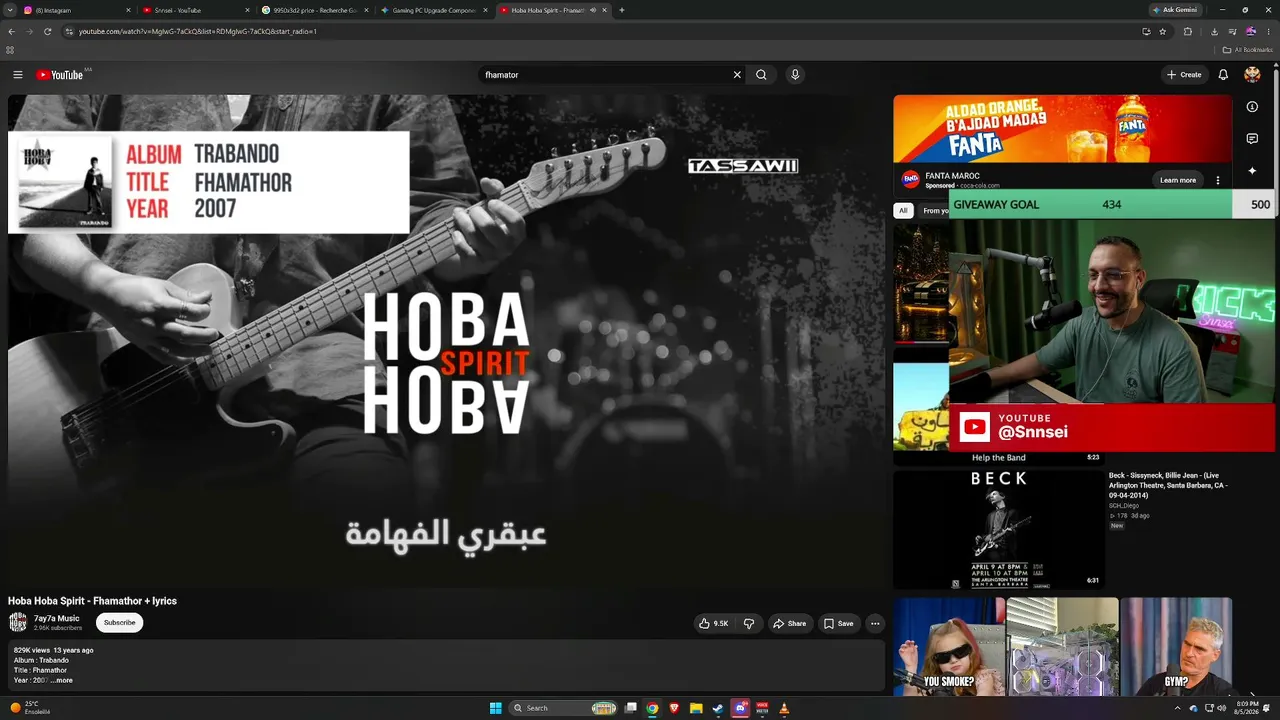Switch to the Snnsei - YouTube tab
Screen dimensions: 1280x720
click(x=195, y=10)
